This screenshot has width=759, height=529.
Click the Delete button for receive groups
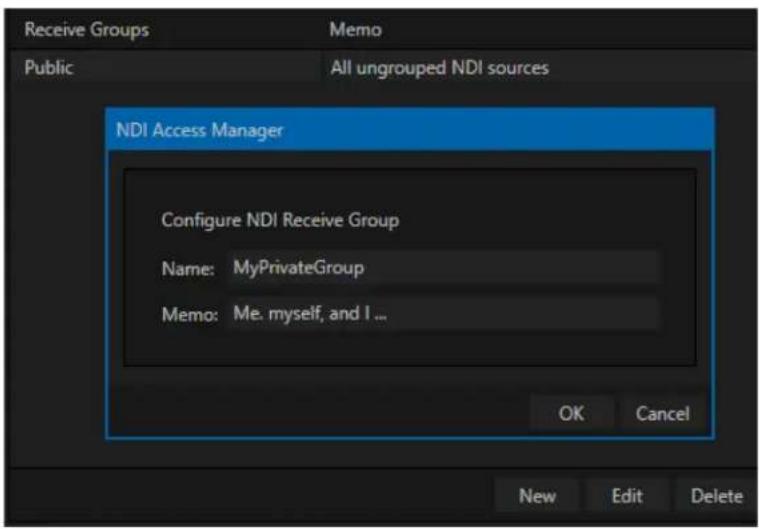(x=717, y=496)
